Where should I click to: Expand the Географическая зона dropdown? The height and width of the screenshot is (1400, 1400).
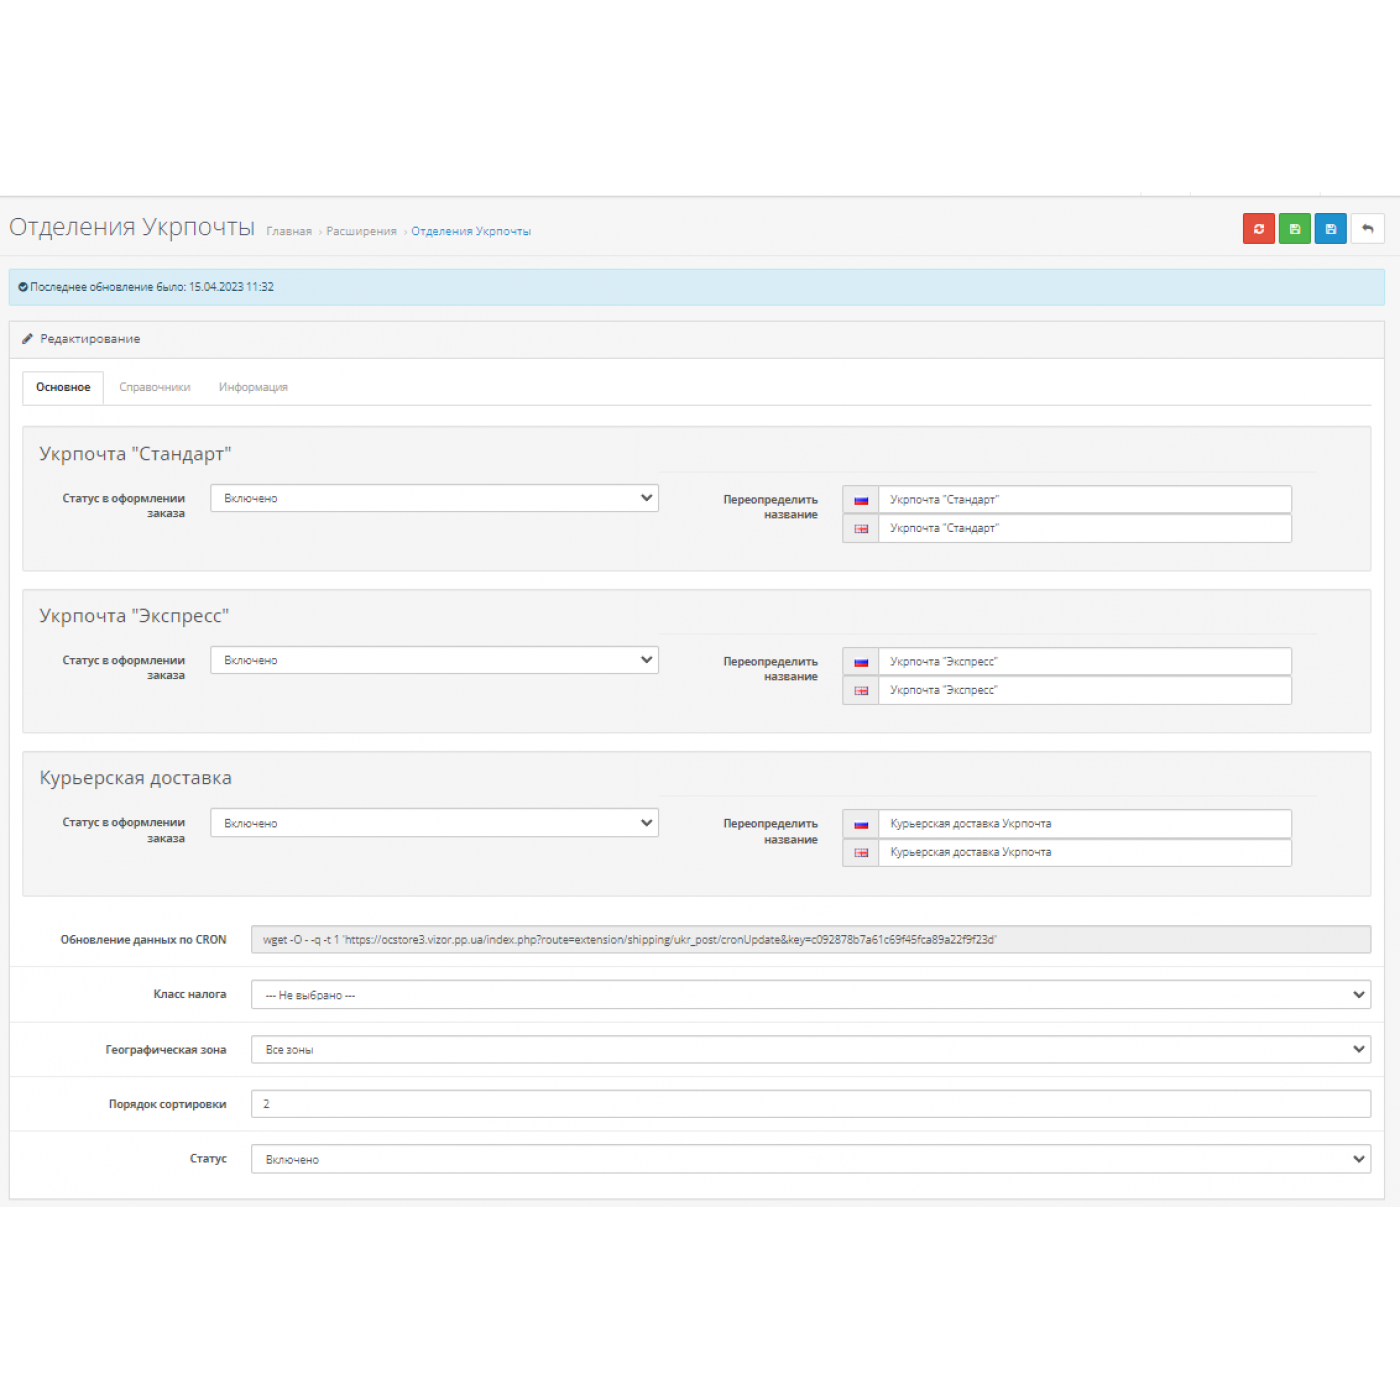(x=810, y=1050)
